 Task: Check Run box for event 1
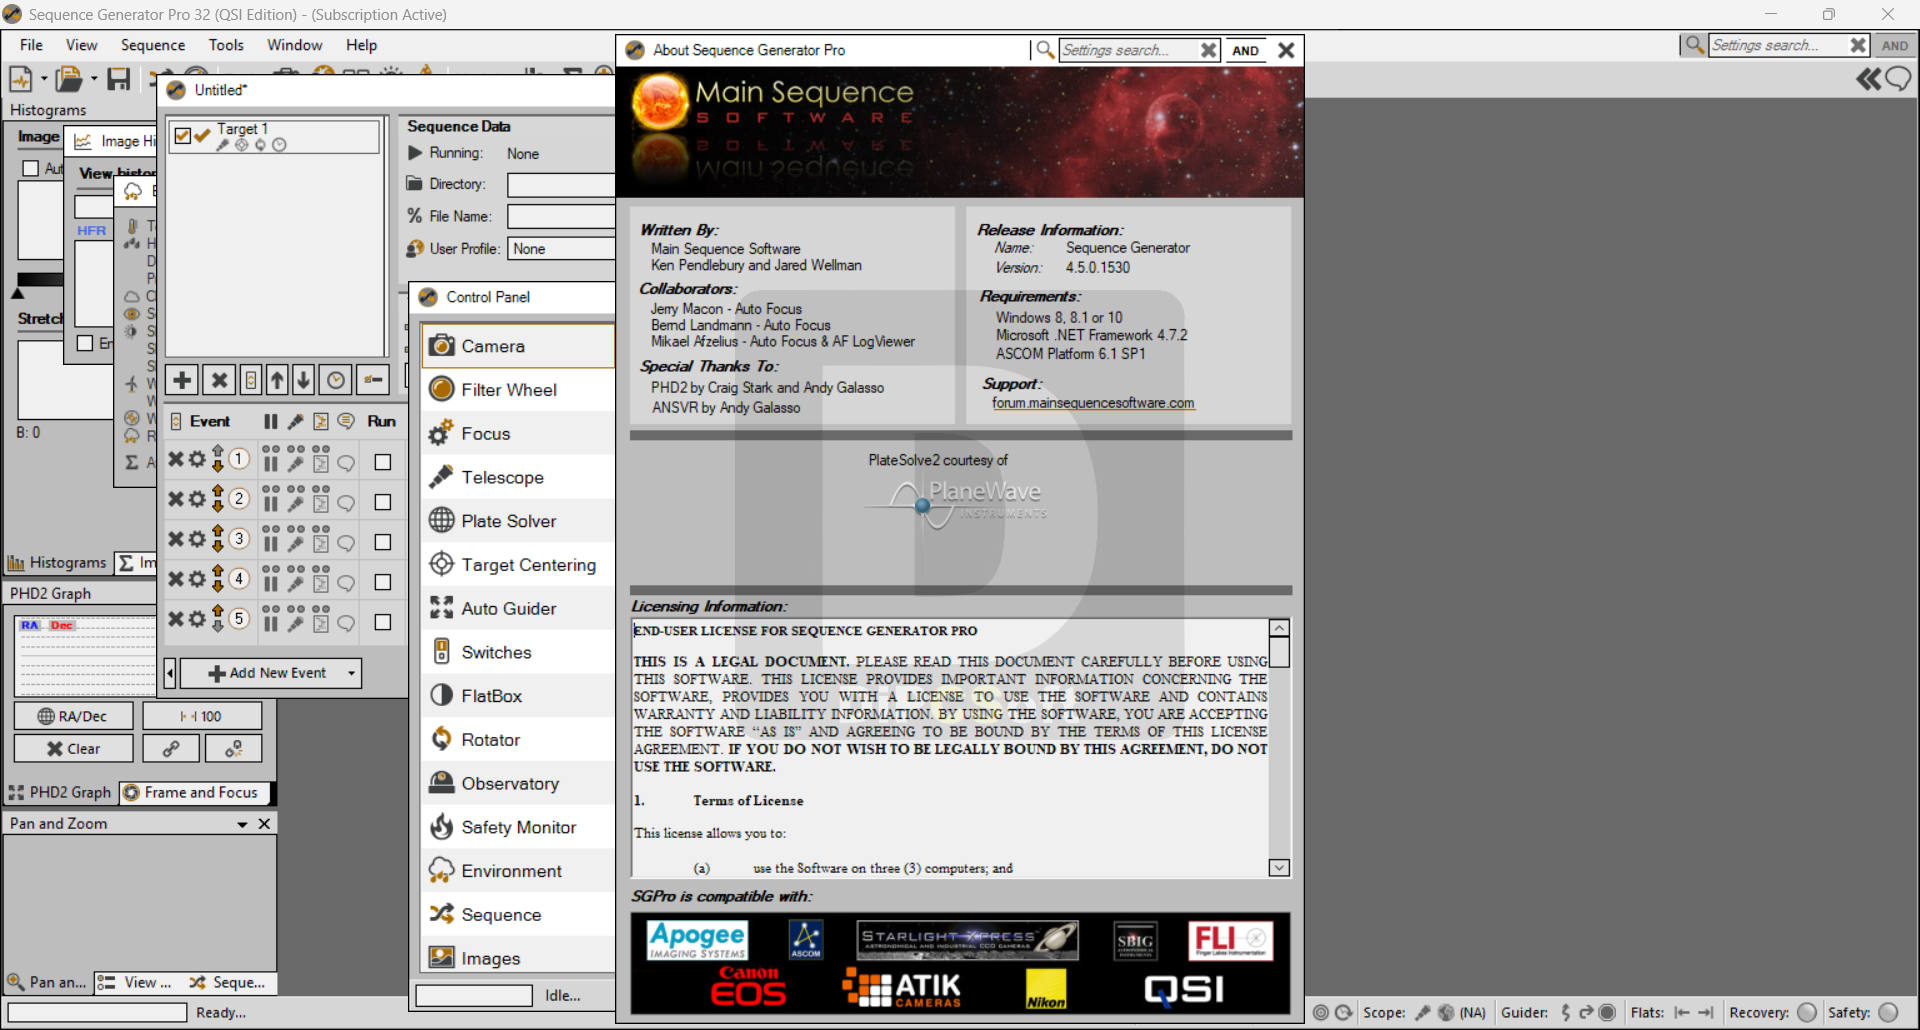click(382, 462)
